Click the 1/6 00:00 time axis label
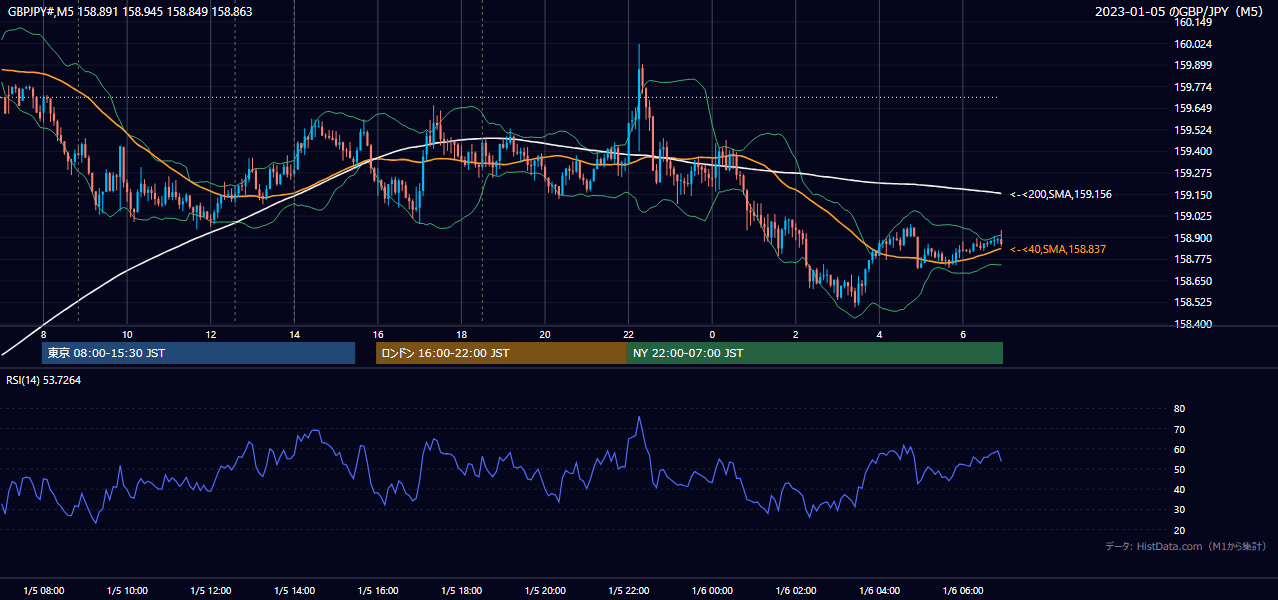Screen dimensions: 1278x600 tap(712, 591)
